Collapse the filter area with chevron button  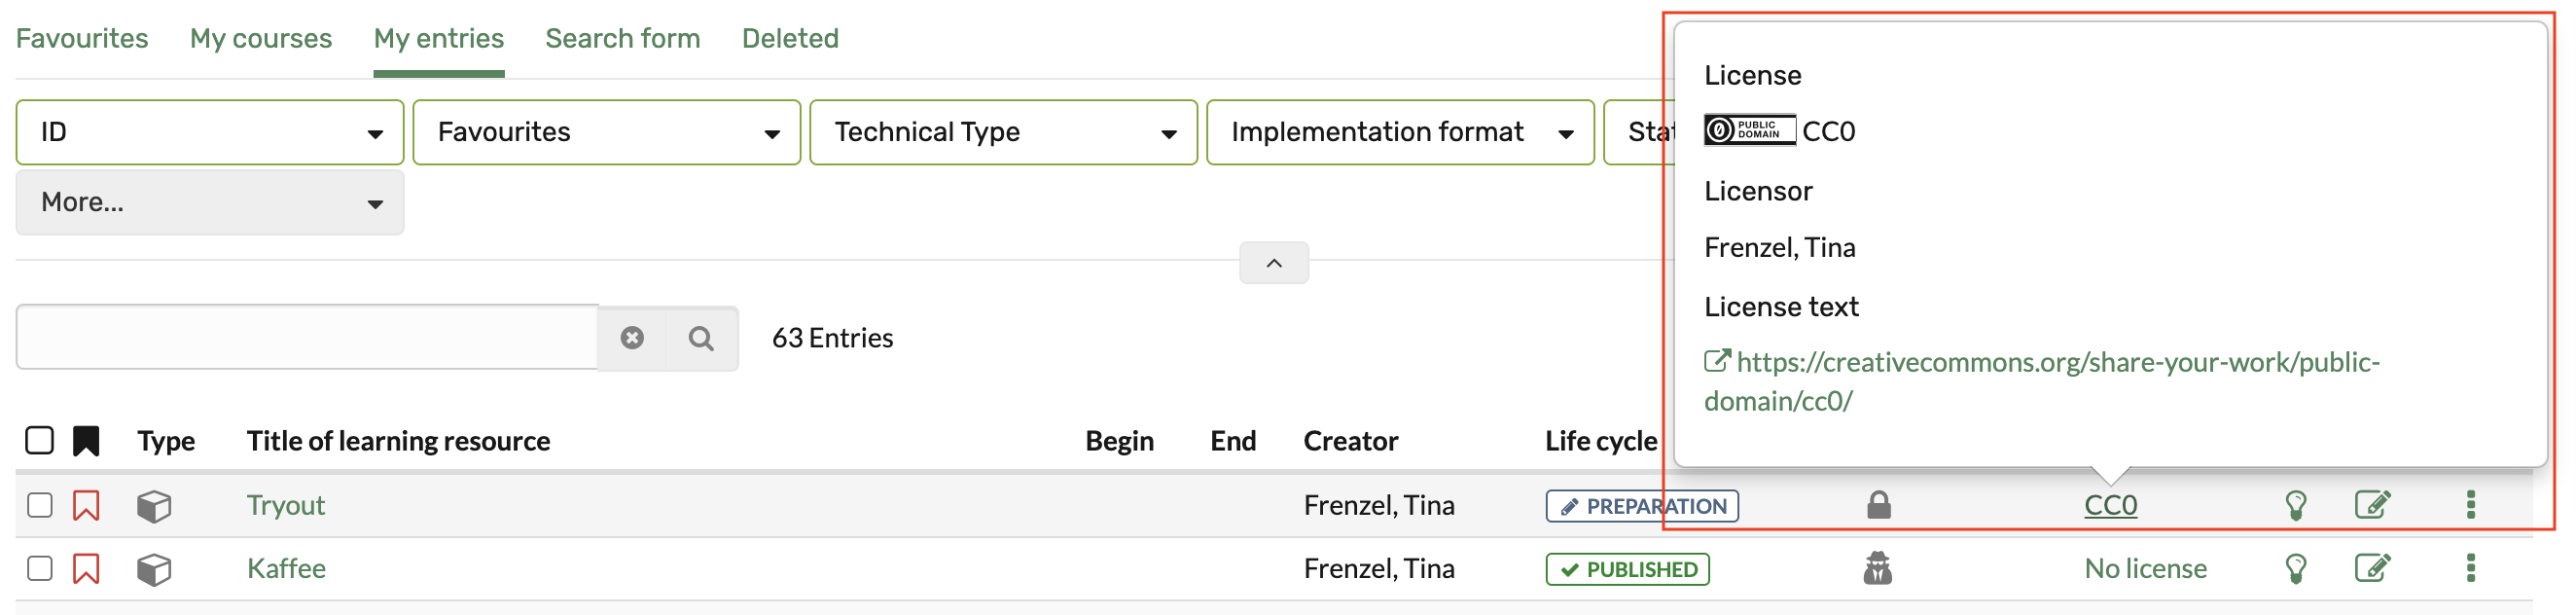(x=1273, y=263)
